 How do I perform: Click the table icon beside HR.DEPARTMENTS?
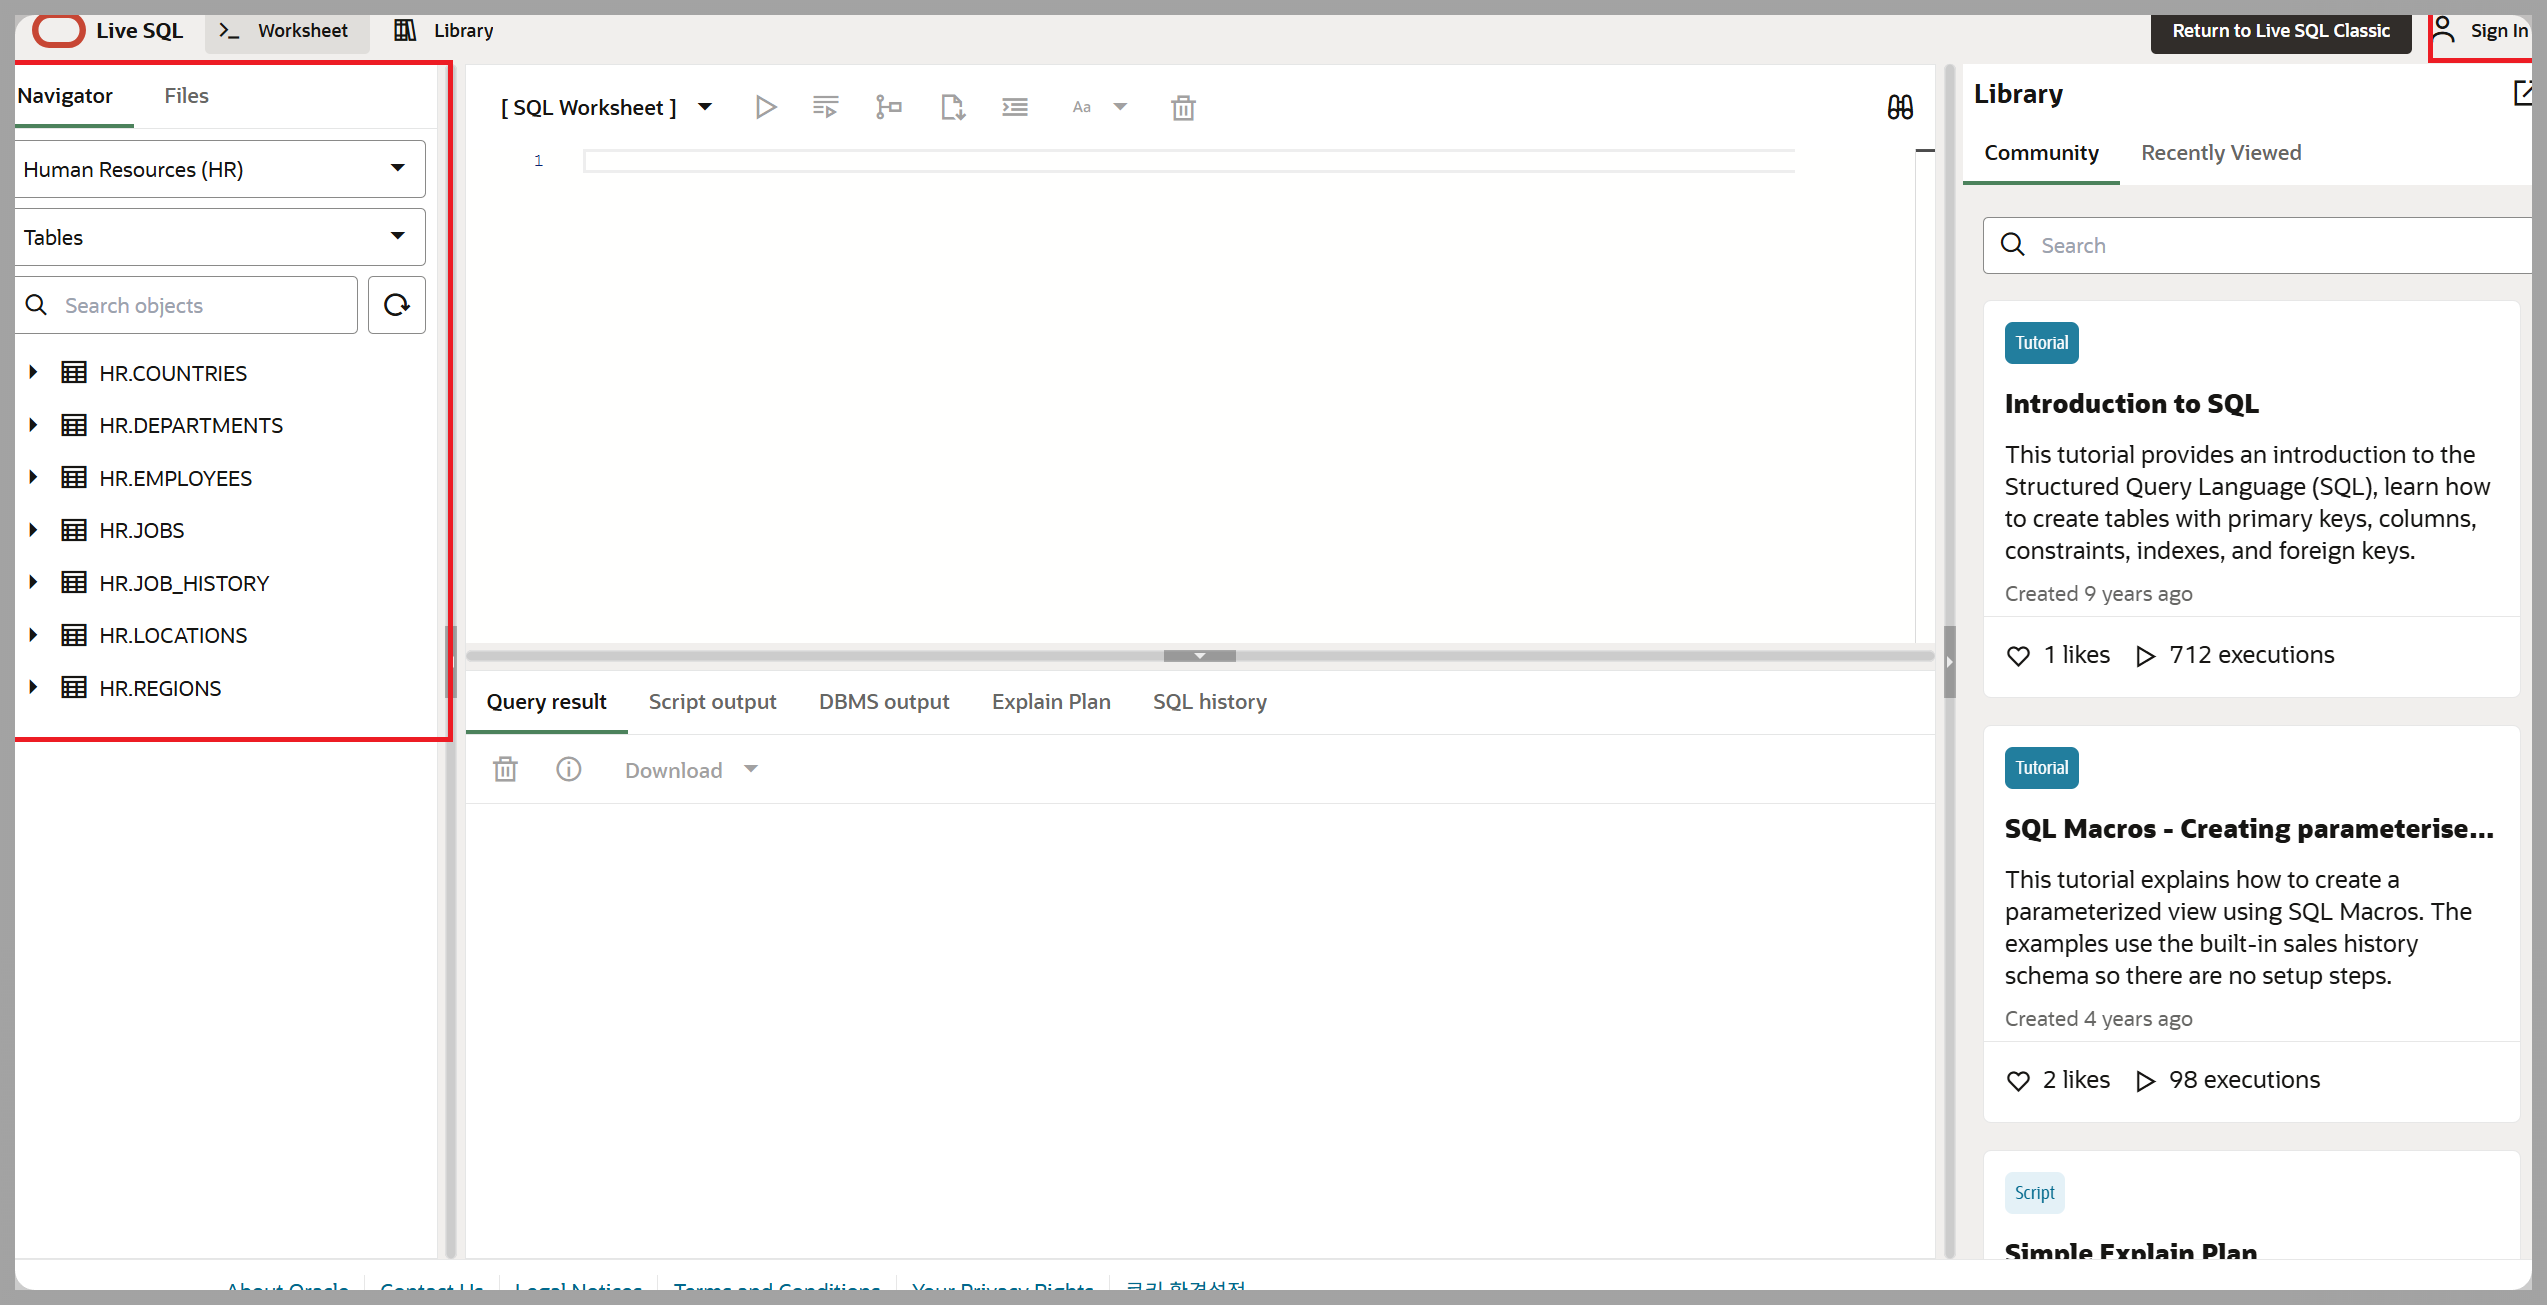coord(74,425)
